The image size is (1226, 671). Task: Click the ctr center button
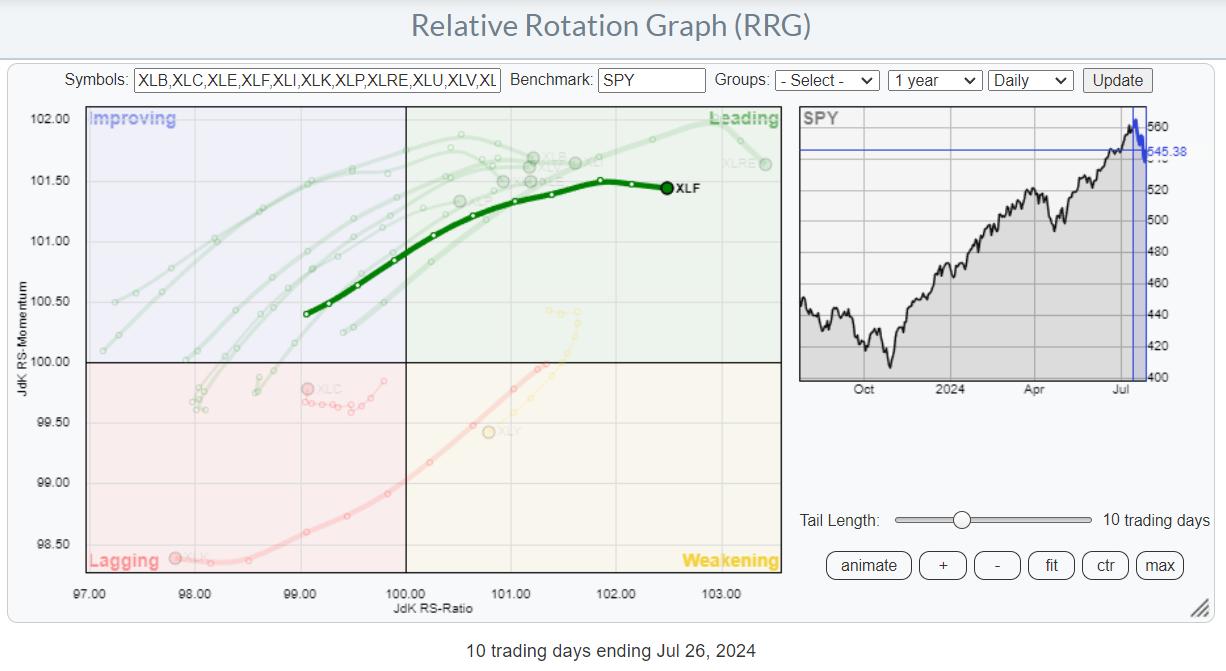point(1105,565)
